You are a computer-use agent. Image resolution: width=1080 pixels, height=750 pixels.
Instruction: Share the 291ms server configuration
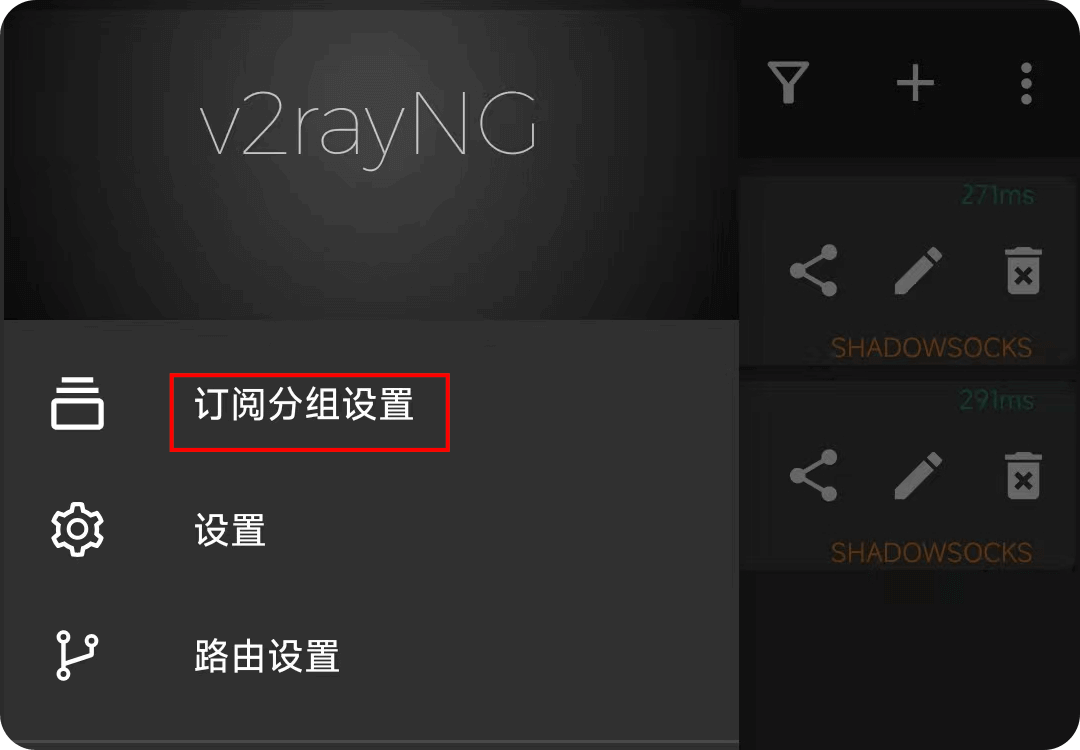[813, 475]
